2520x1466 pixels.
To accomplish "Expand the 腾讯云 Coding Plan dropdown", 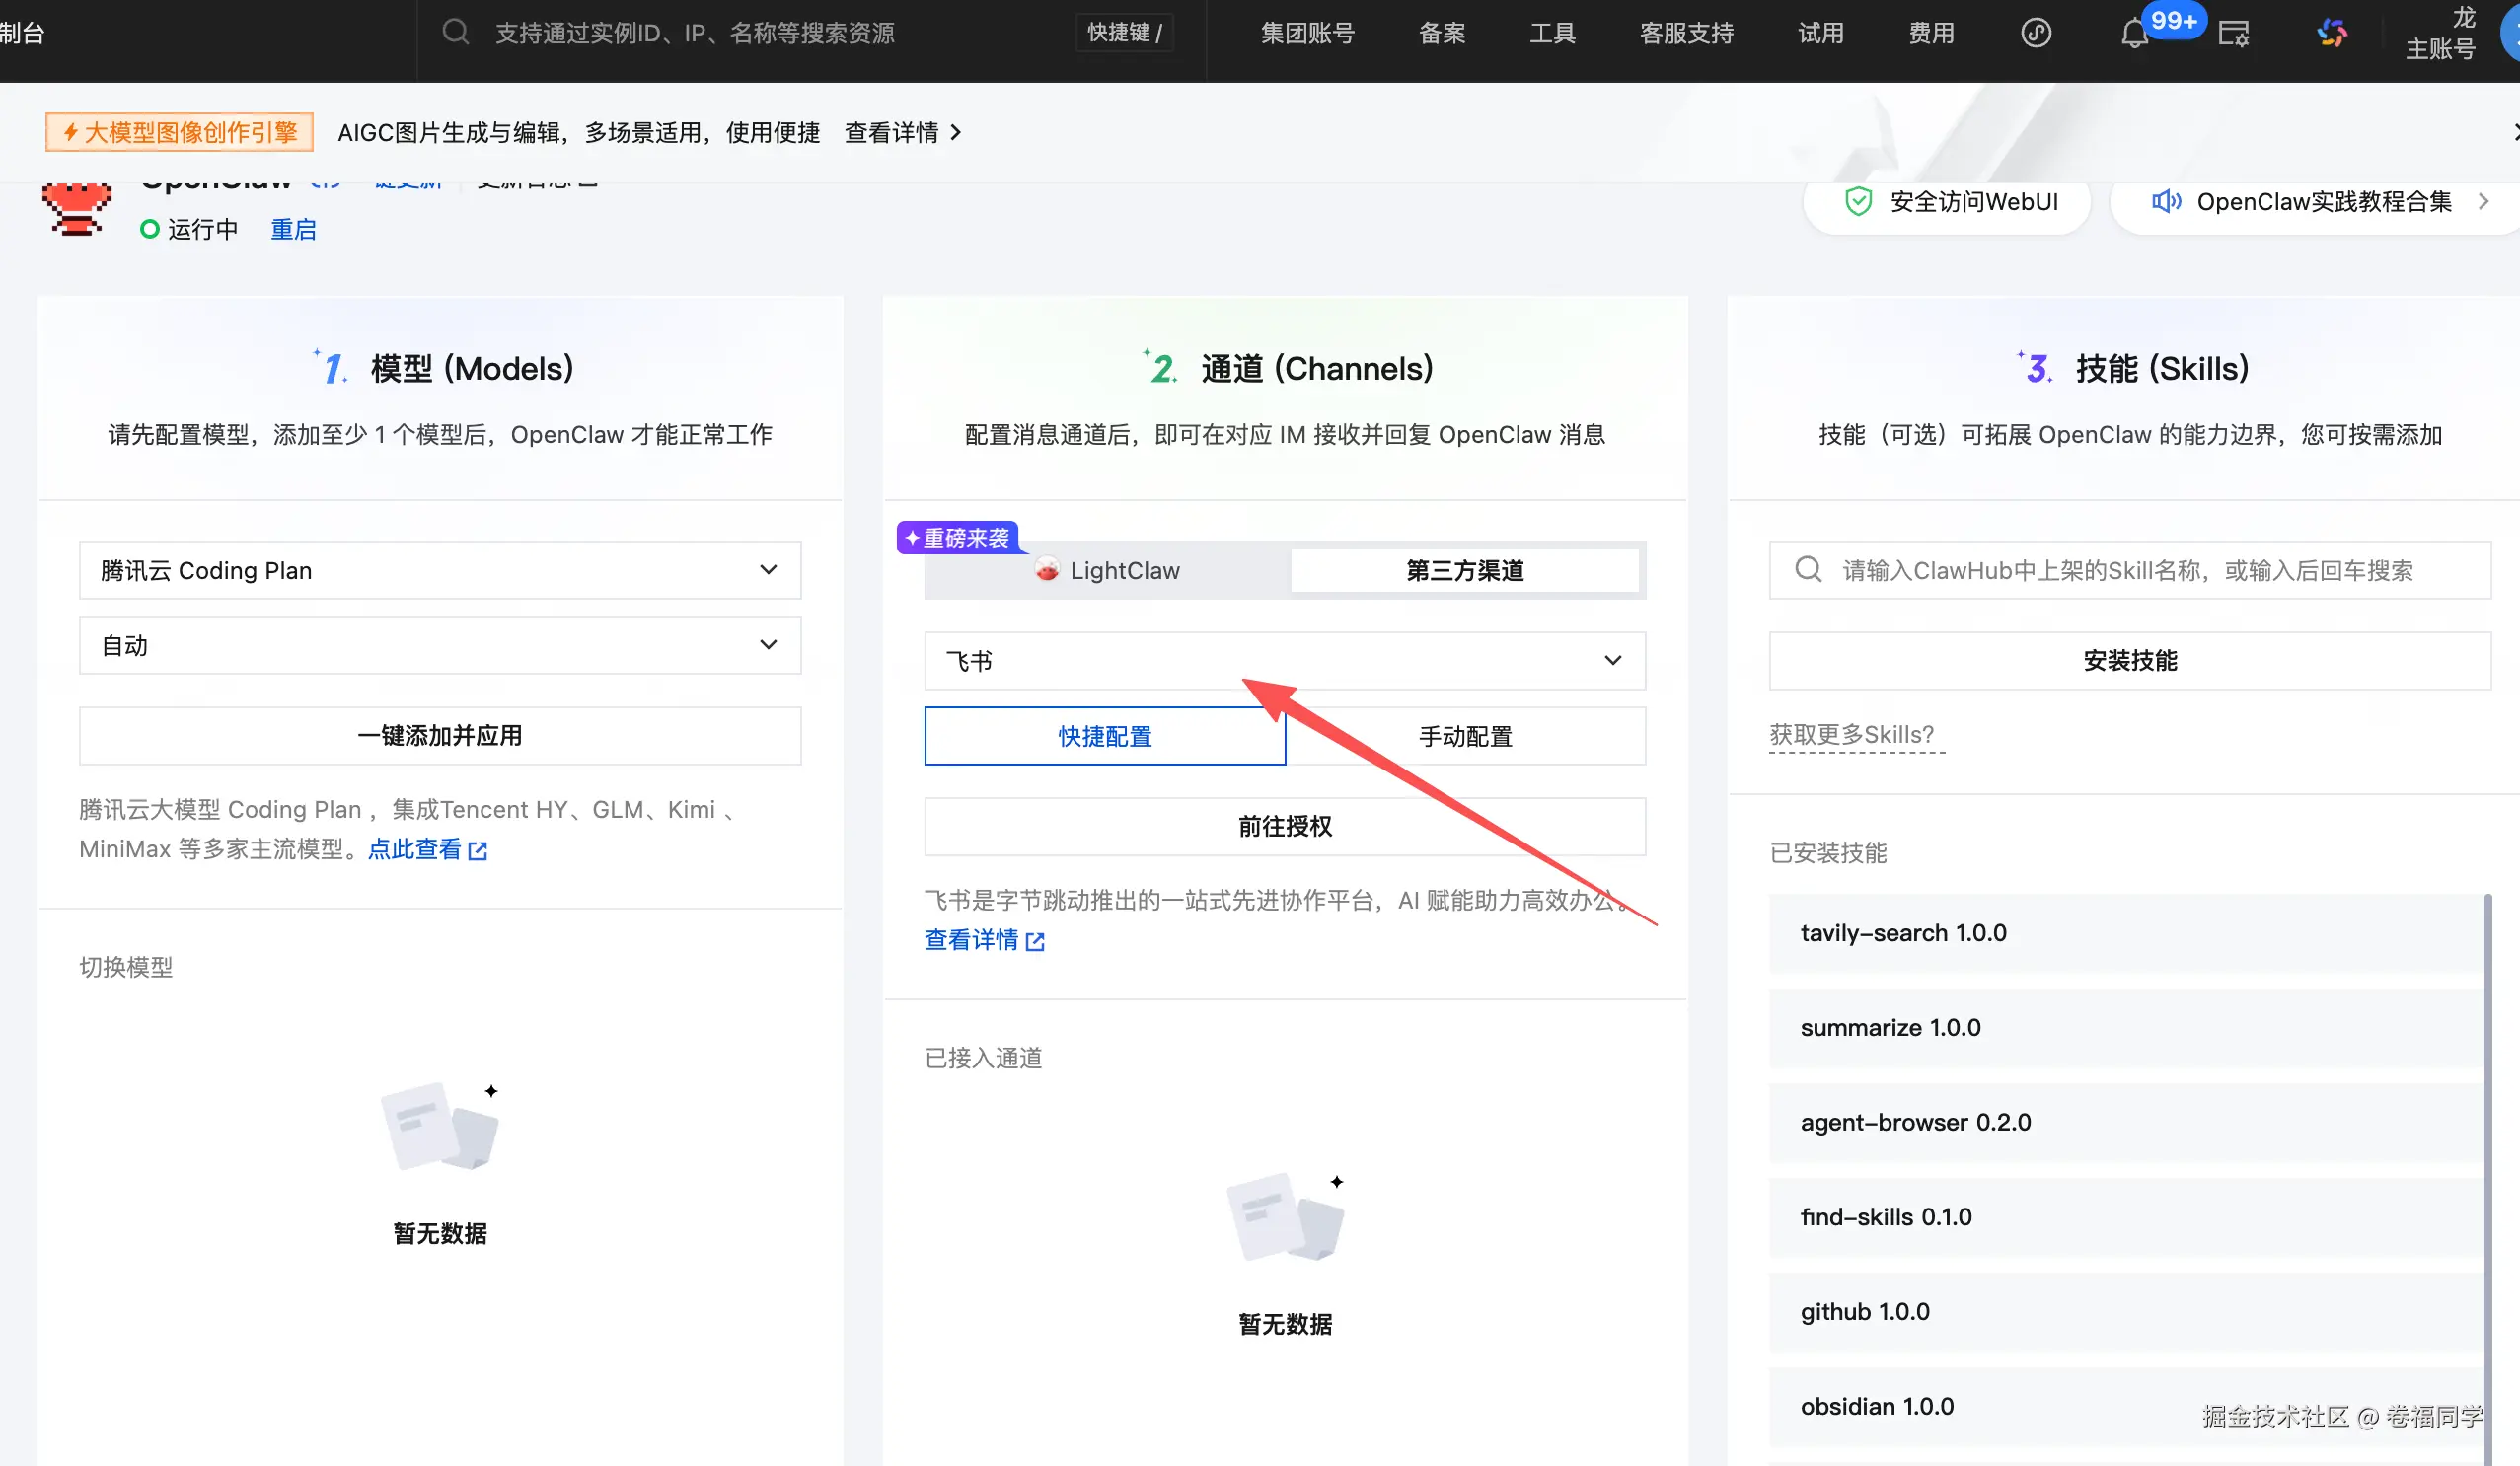I will pyautogui.click(x=440, y=570).
